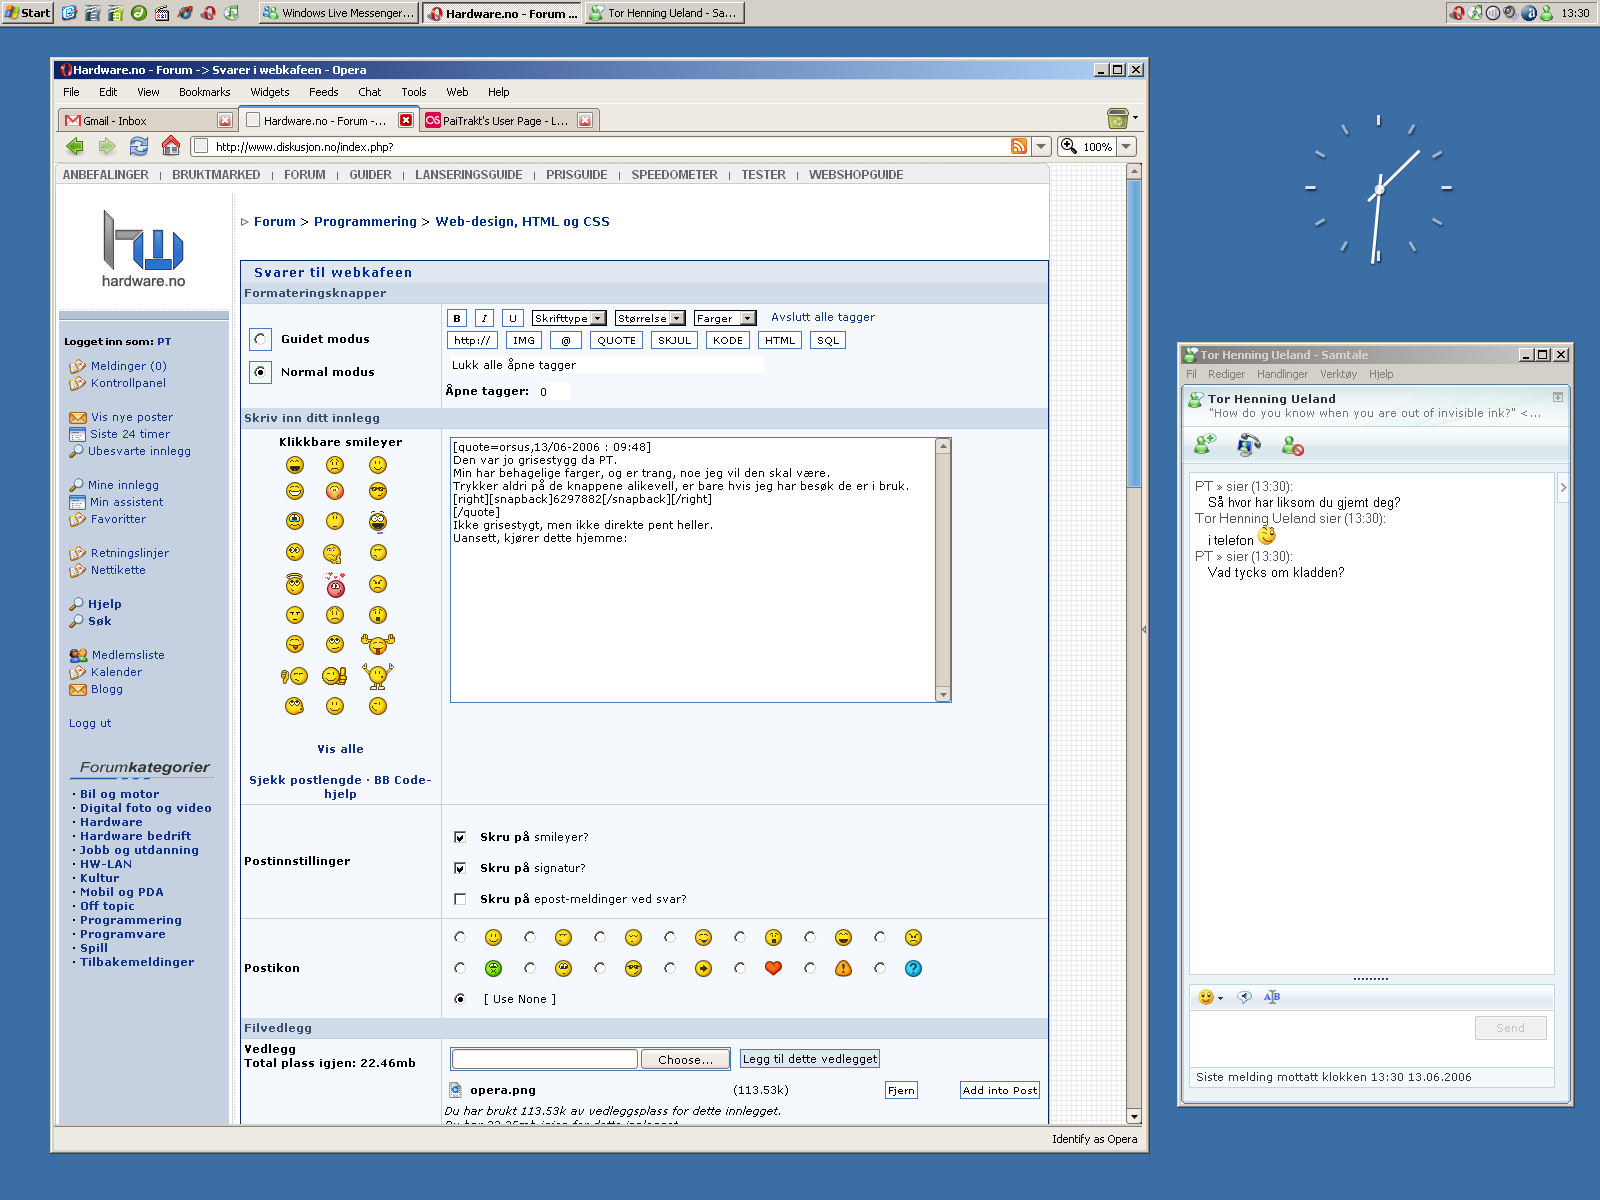The width and height of the screenshot is (1600, 1200).
Task: Open the home page via house icon
Action: [171, 146]
